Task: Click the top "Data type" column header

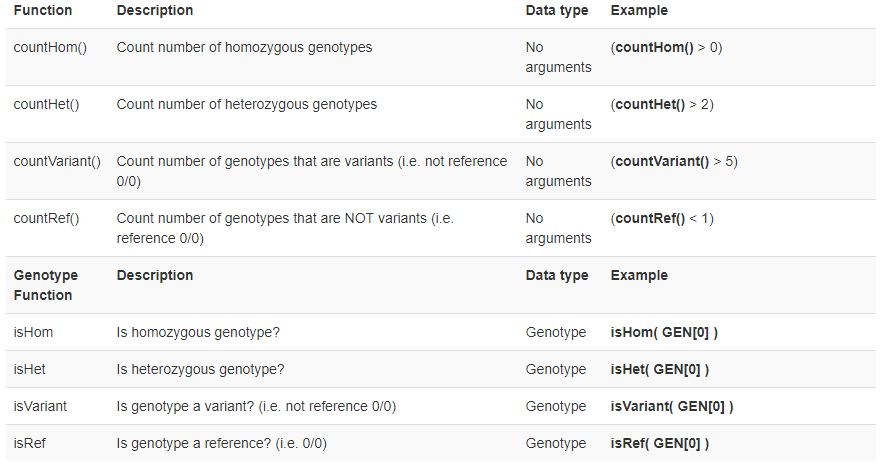Action: coord(557,11)
